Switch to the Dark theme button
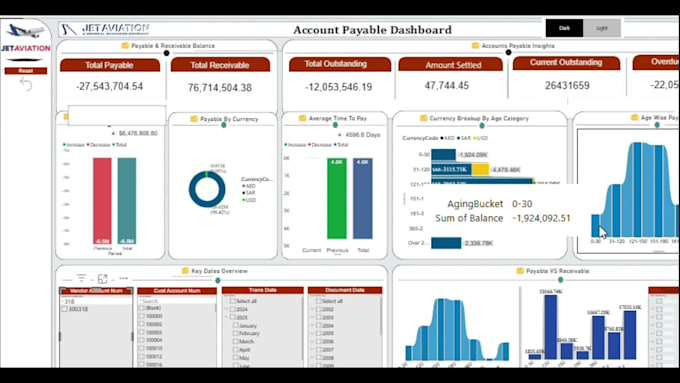Image resolution: width=680 pixels, height=383 pixels. 564,28
